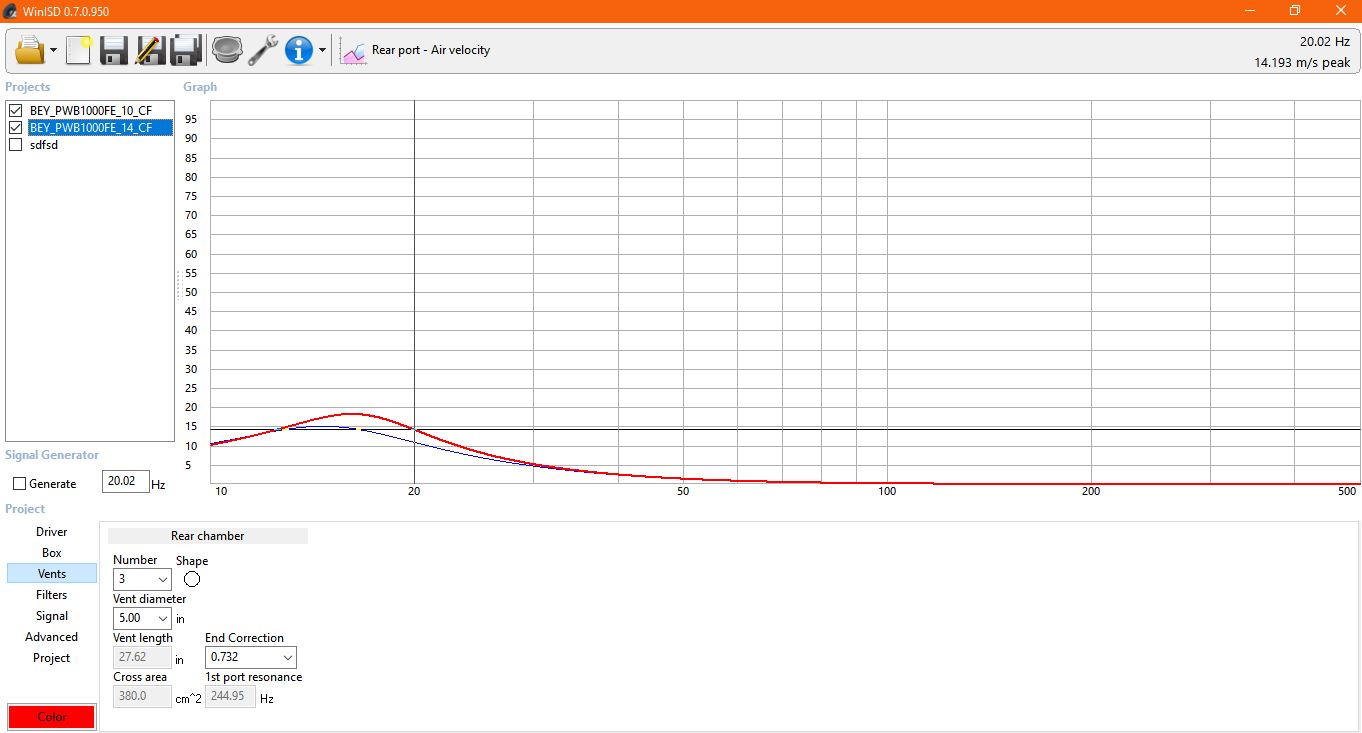1362x733 pixels.
Task: Restore down the WinISD window
Action: (1295, 11)
